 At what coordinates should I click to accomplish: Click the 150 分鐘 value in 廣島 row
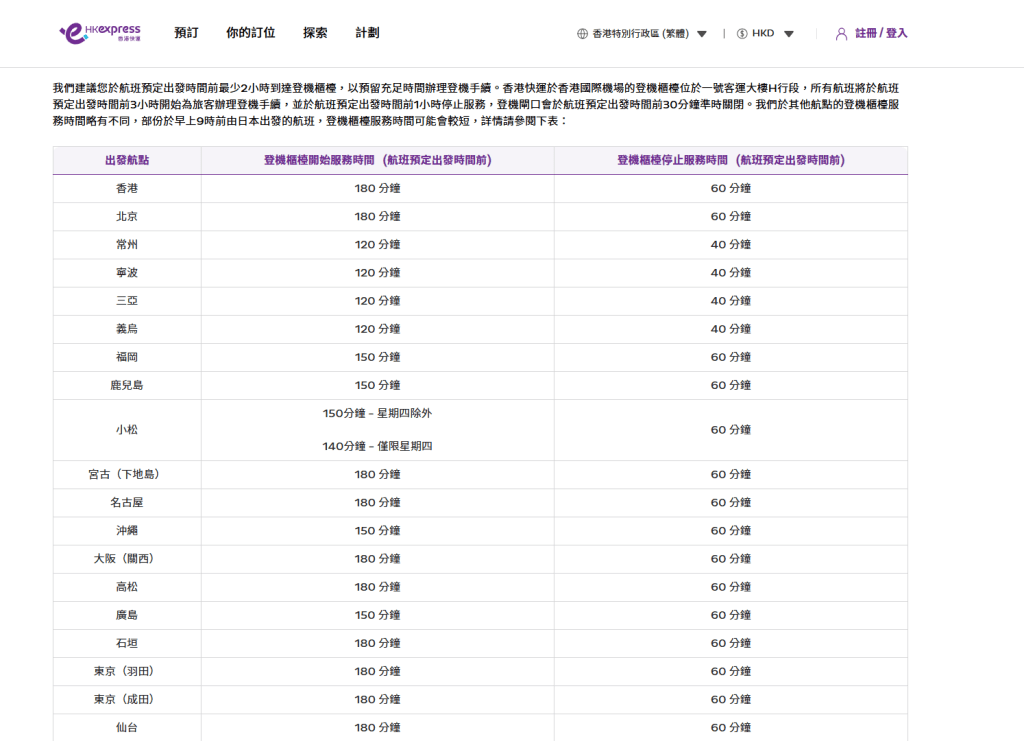pyautogui.click(x=377, y=614)
